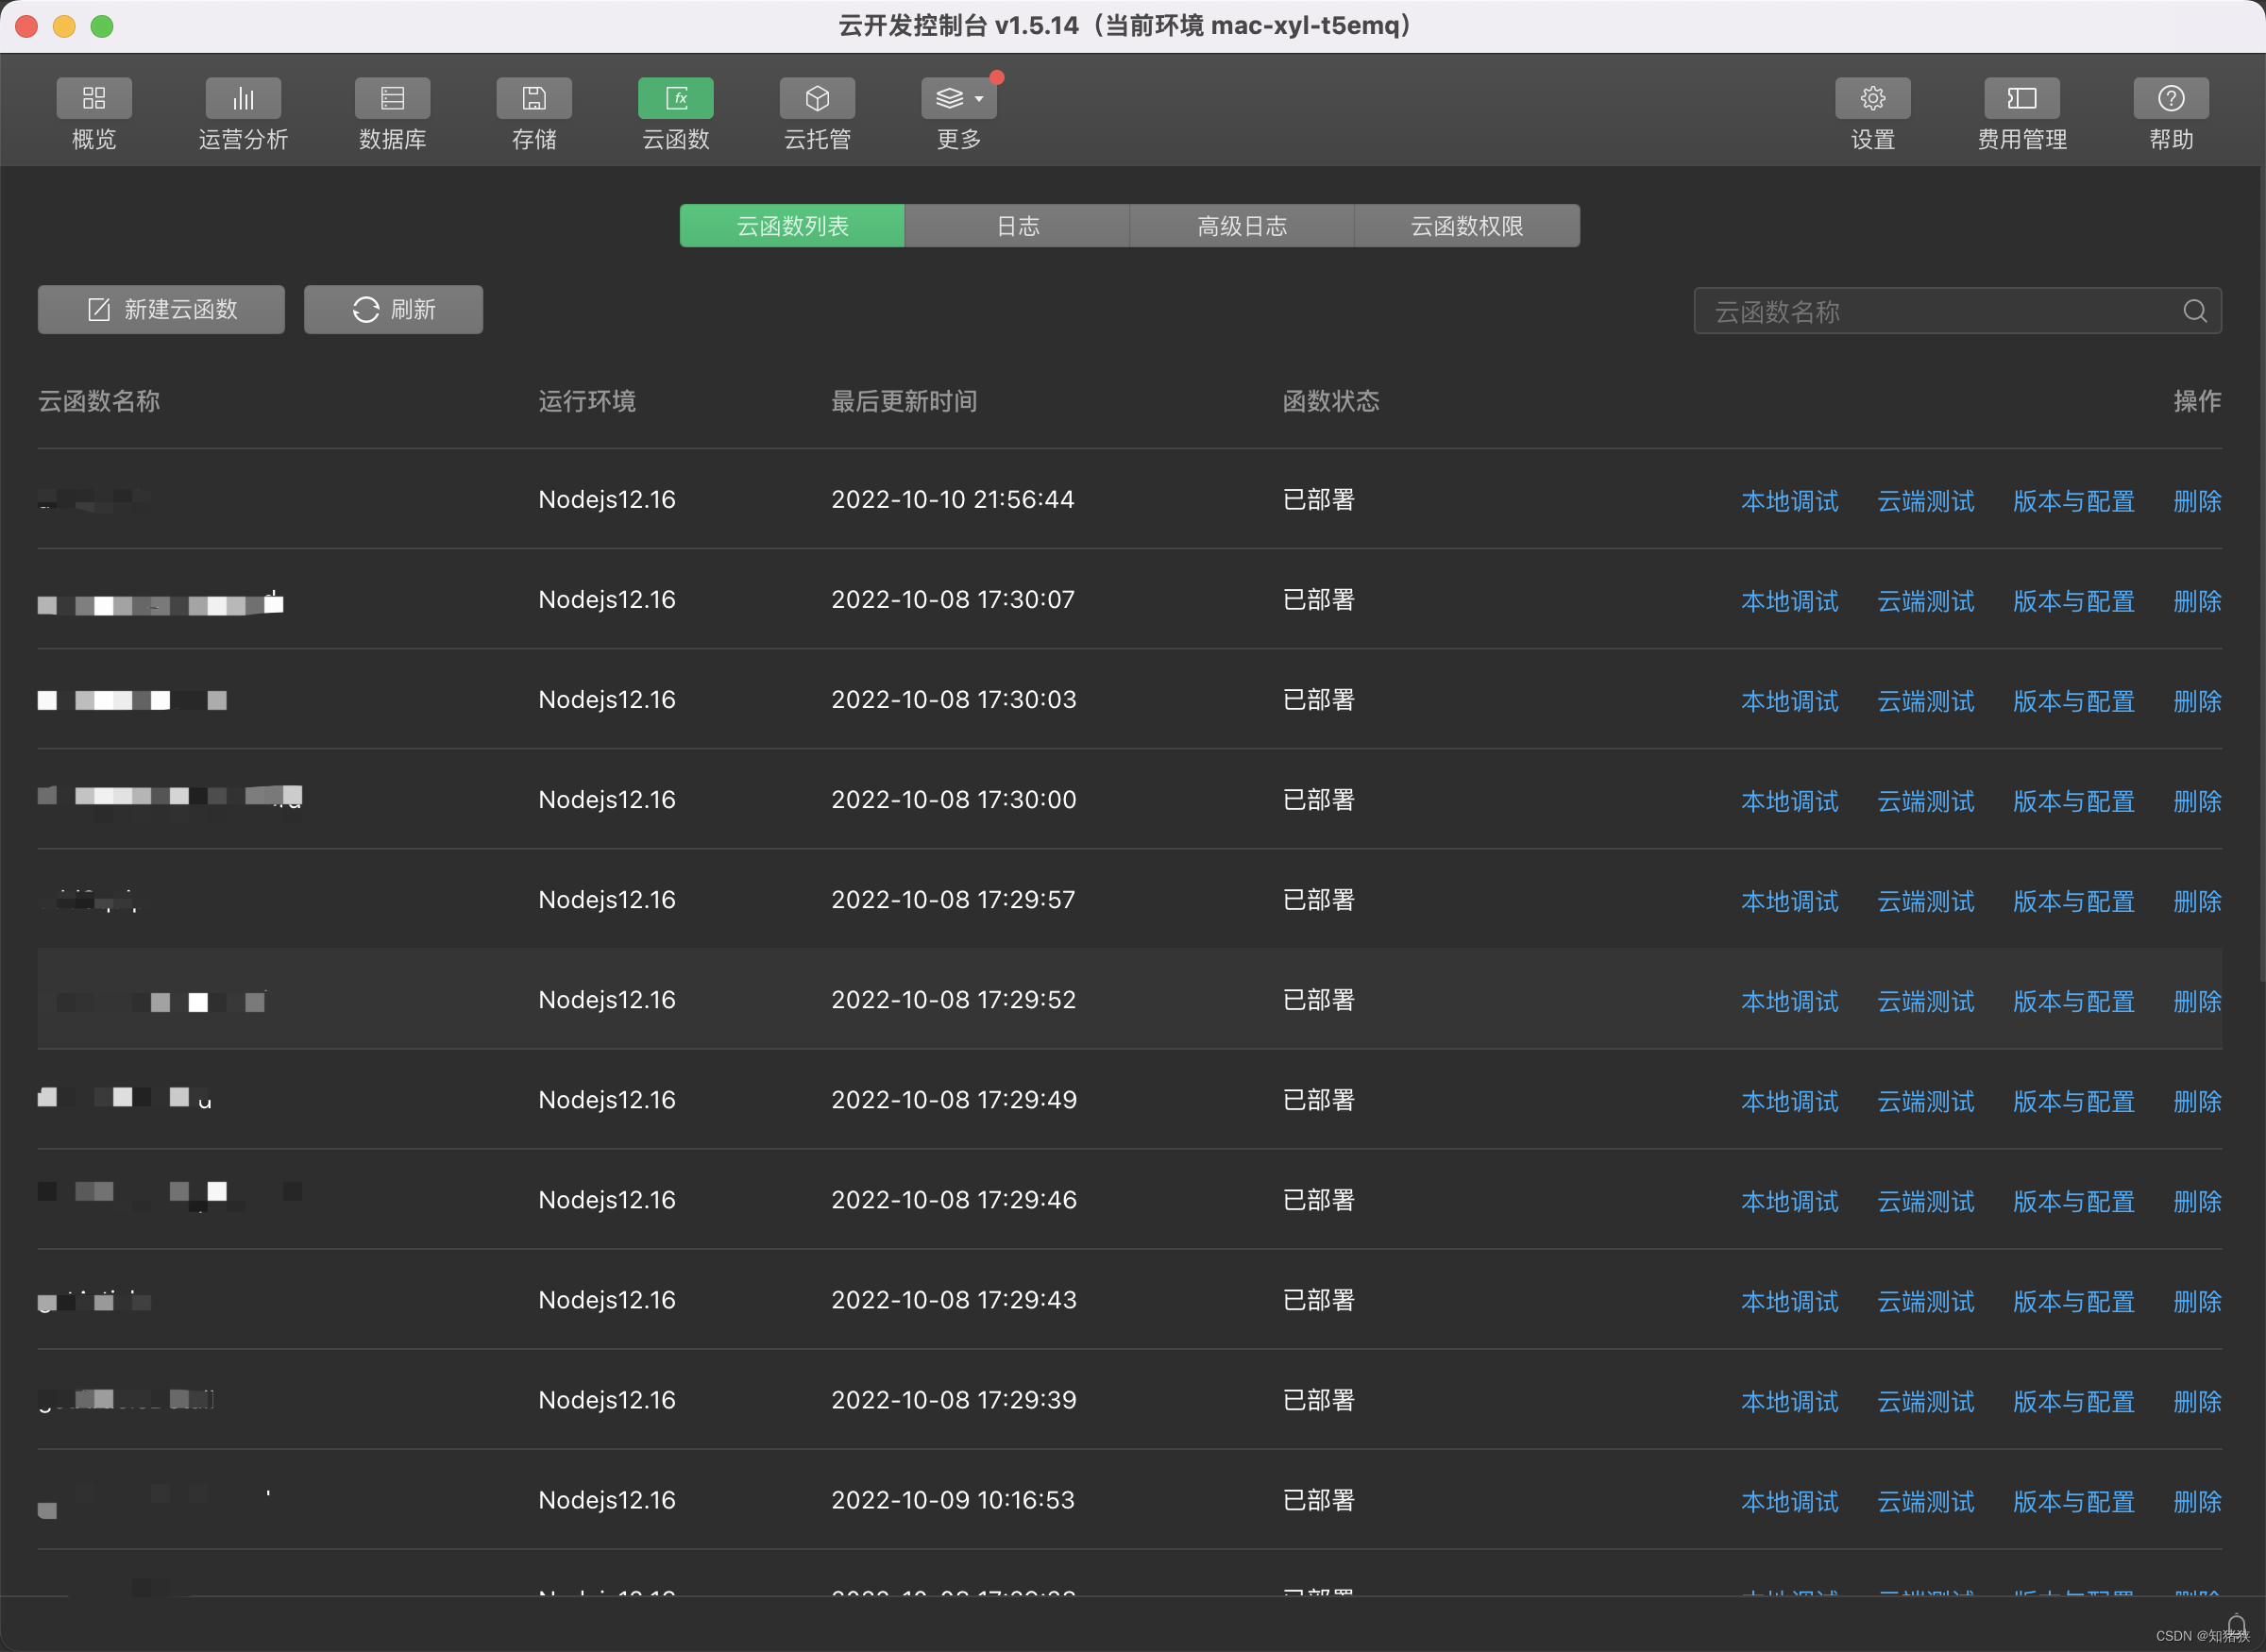Image resolution: width=2266 pixels, height=1652 pixels.
Task: Click 版本与配置 for the 17:29:46 row
Action: tap(2073, 1201)
